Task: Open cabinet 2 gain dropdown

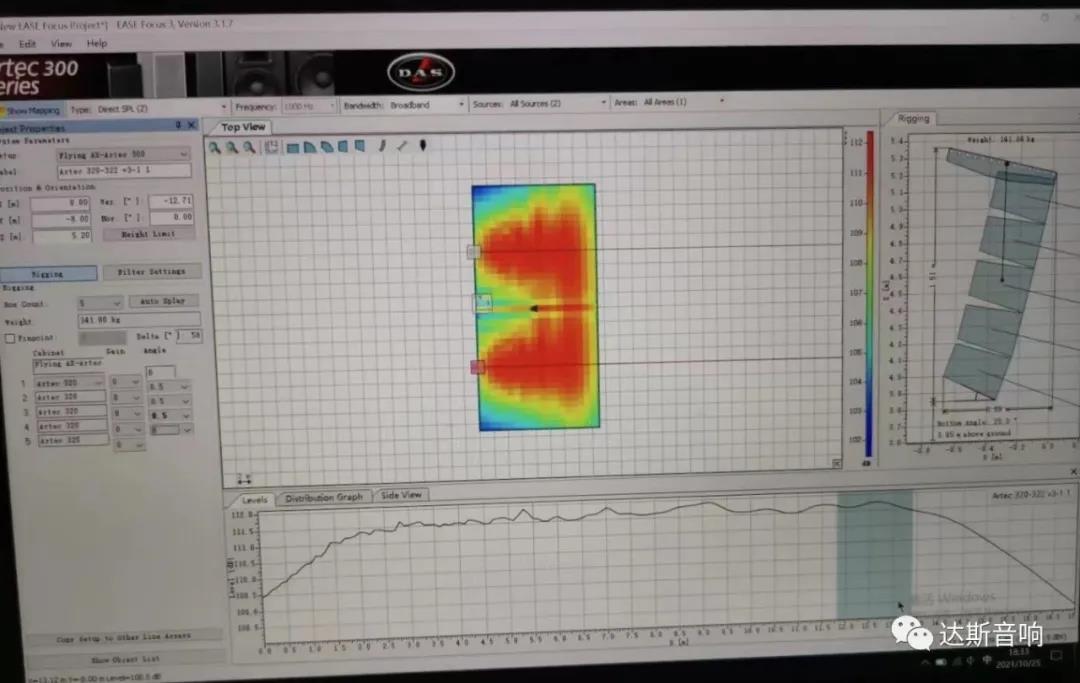Action: click(136, 397)
